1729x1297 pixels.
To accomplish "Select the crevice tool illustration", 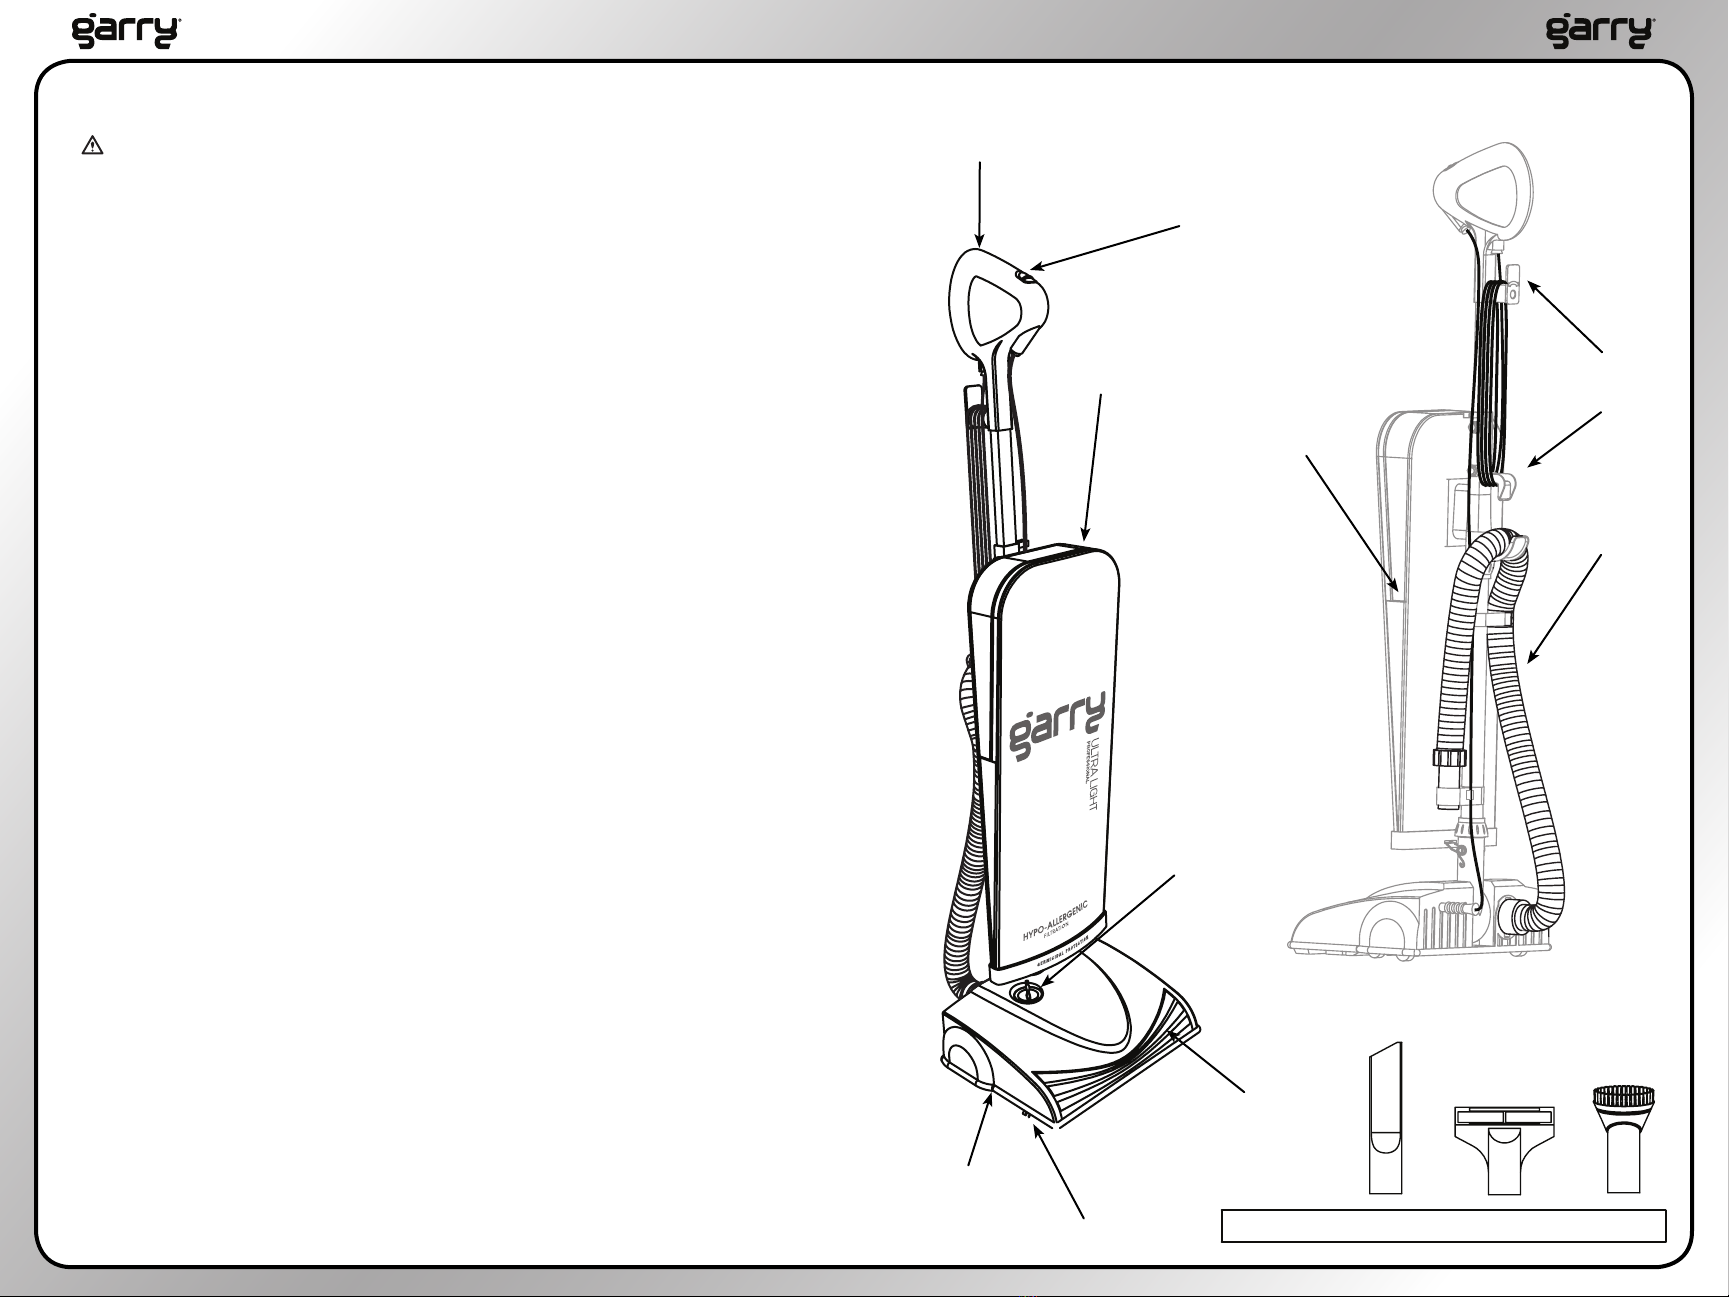I will click(x=1385, y=1118).
